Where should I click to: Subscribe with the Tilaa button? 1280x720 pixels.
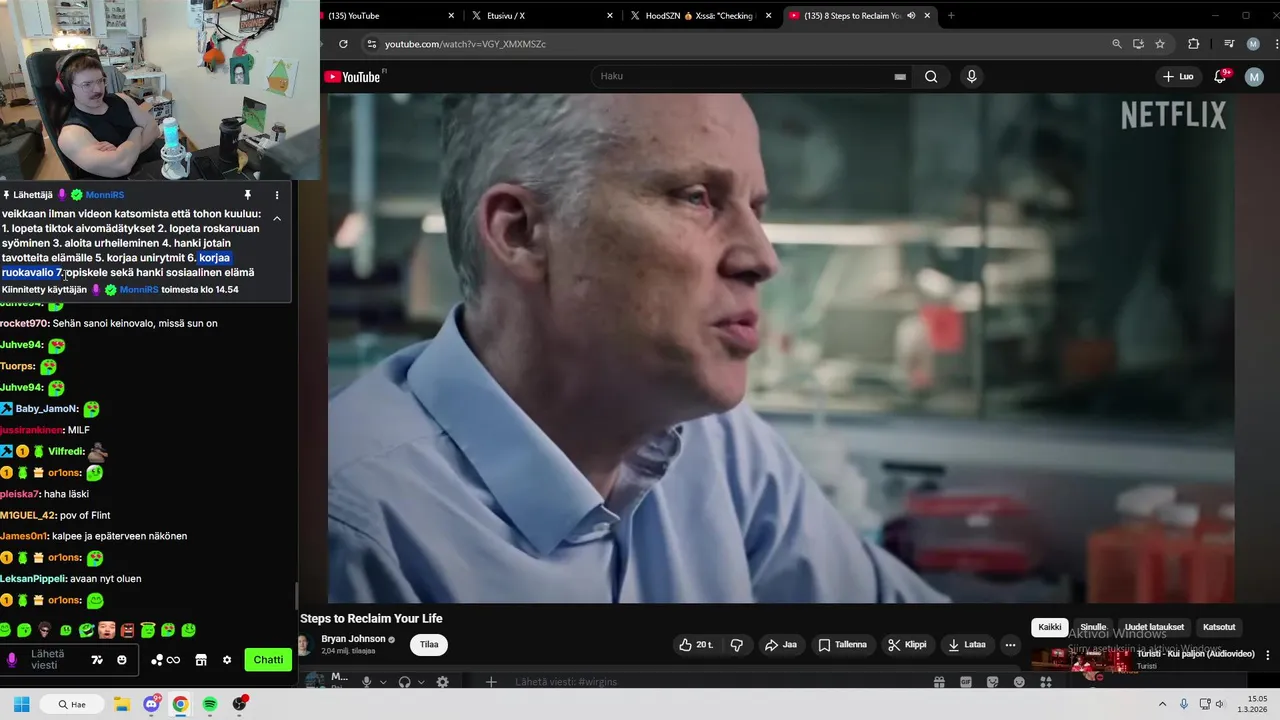(x=429, y=645)
